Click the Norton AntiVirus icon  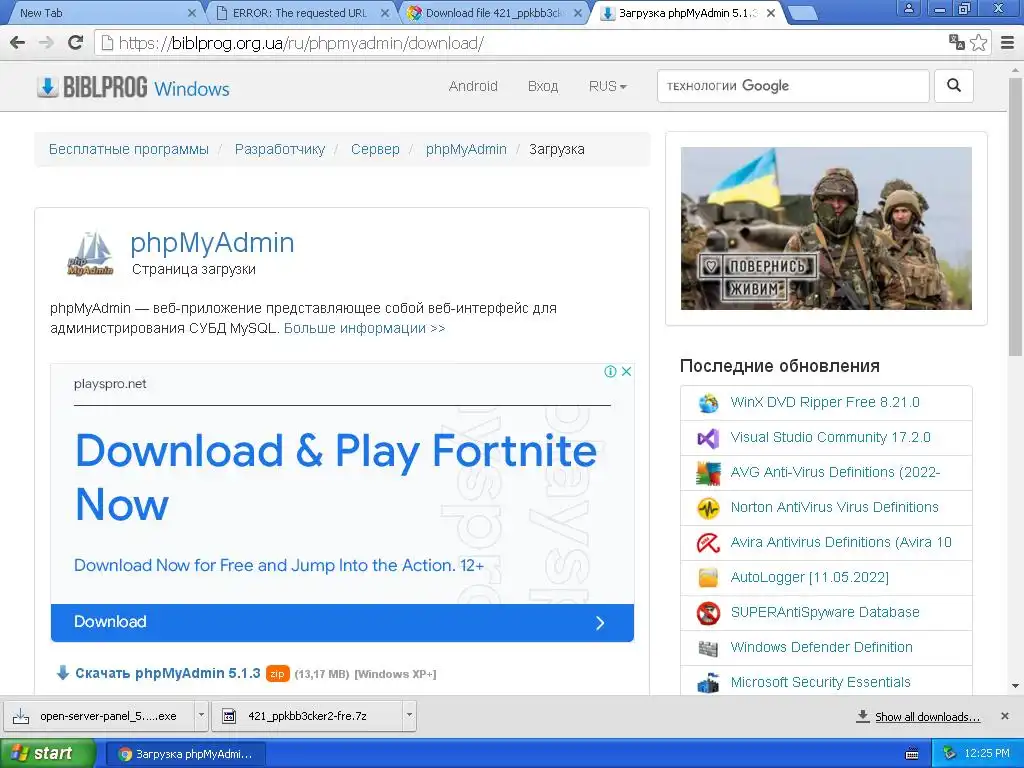coord(708,508)
